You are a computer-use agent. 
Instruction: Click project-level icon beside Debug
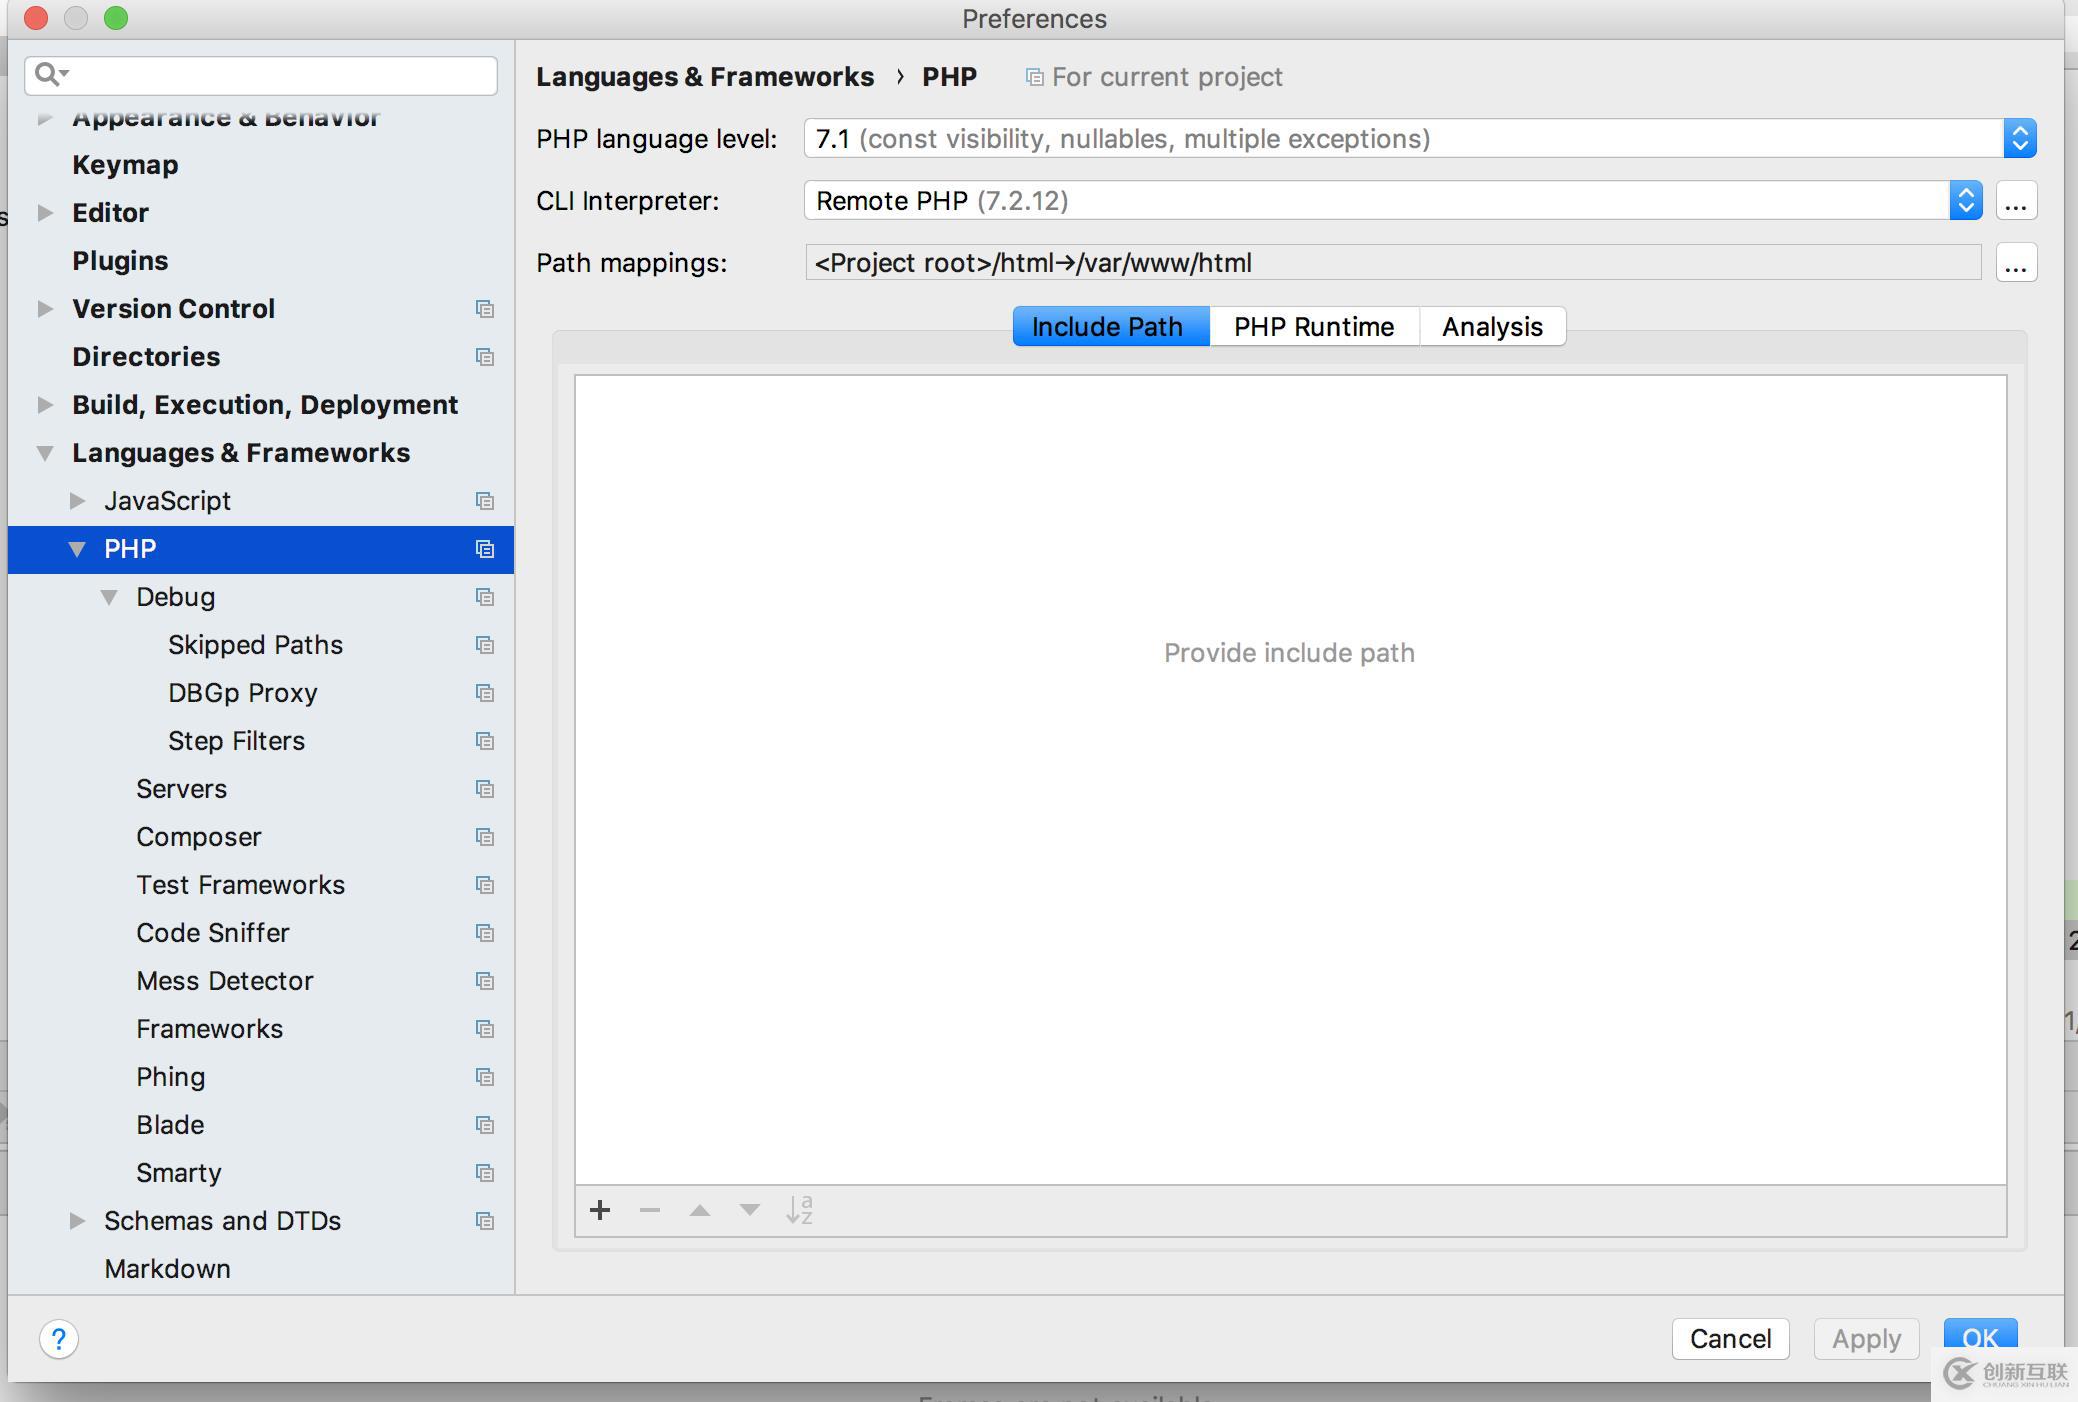tap(485, 597)
